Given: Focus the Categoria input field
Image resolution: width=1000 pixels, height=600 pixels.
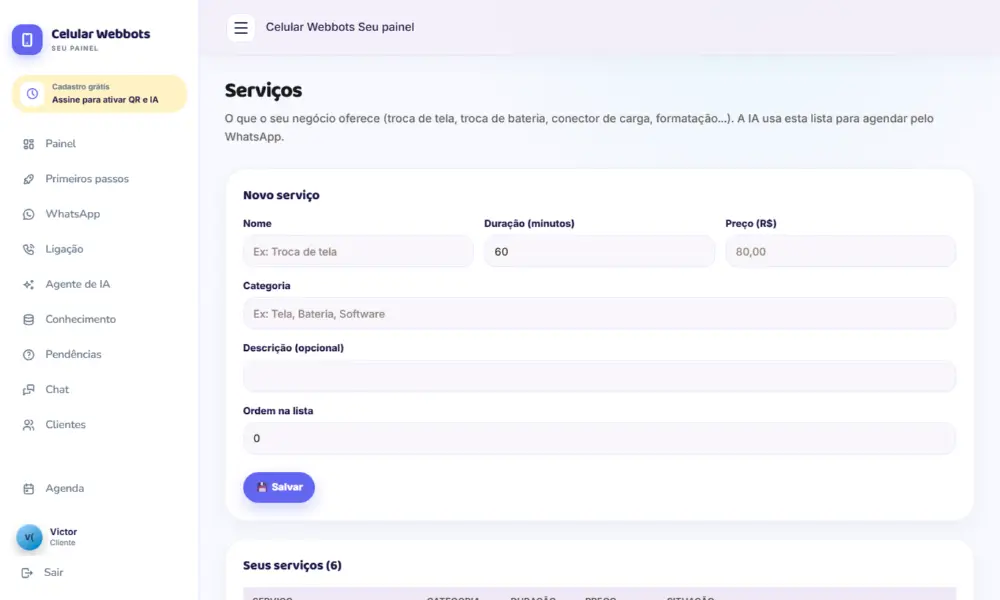Looking at the screenshot, I should [599, 314].
